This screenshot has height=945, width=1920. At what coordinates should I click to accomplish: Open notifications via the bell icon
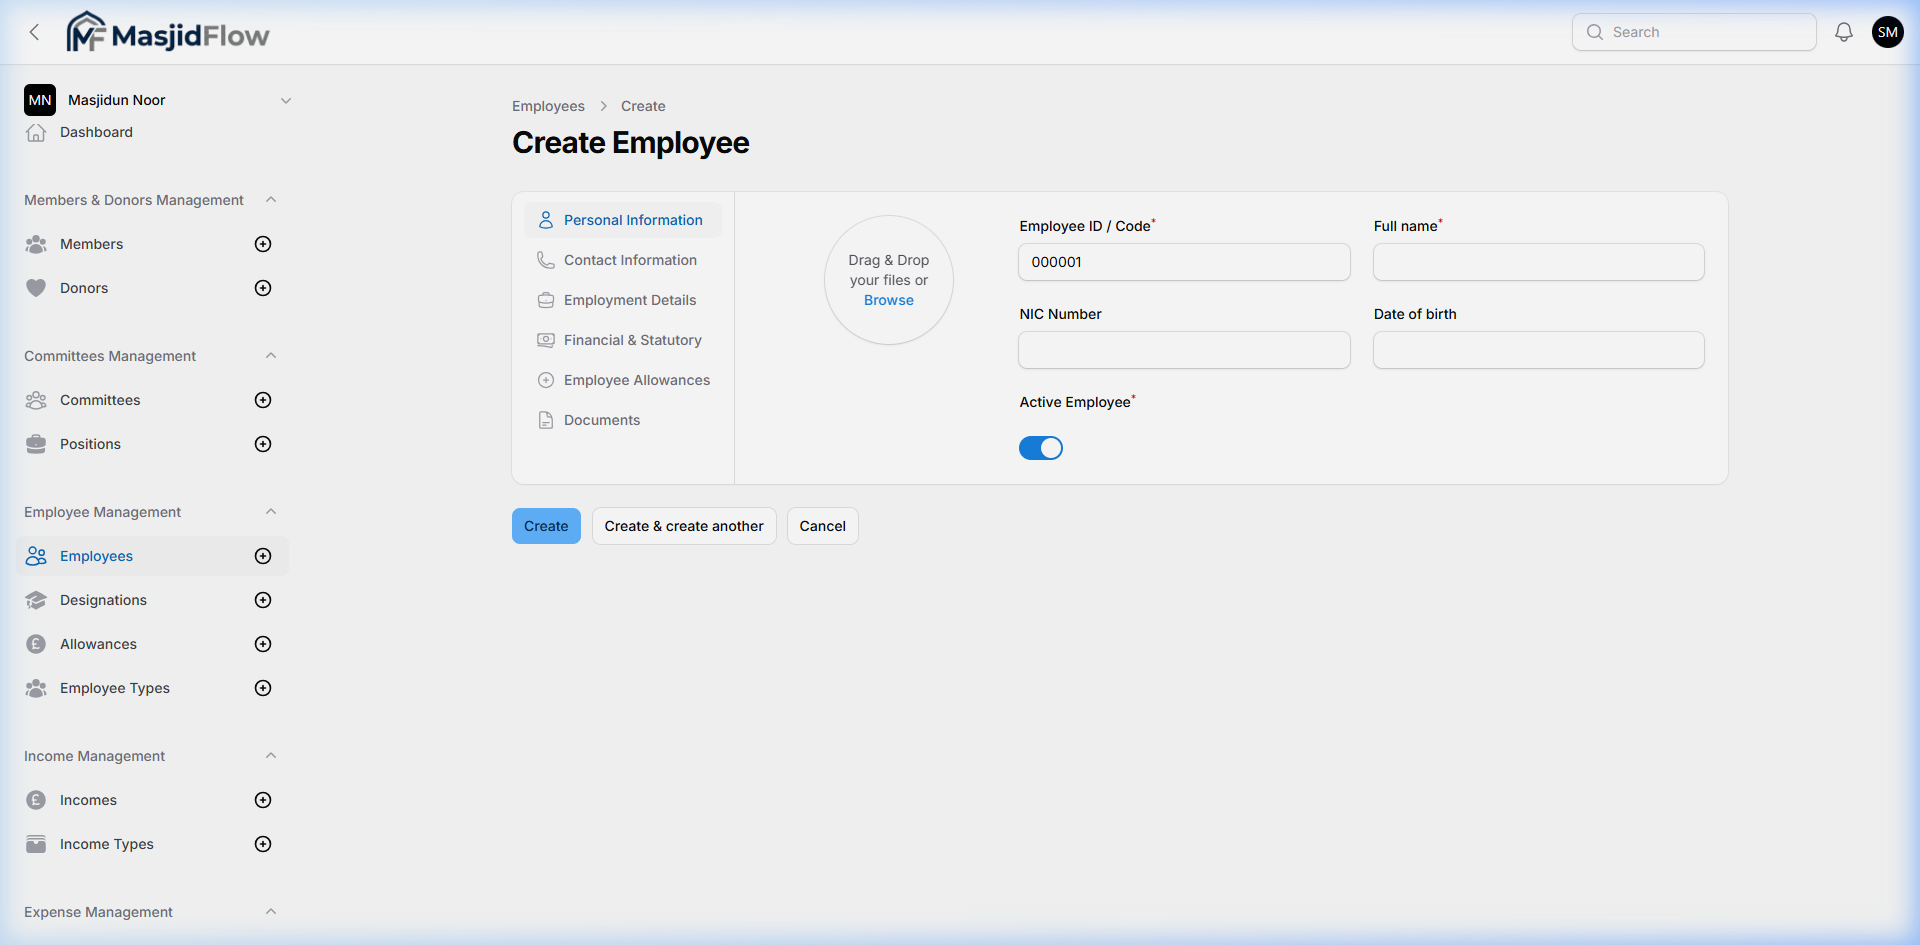coord(1843,31)
